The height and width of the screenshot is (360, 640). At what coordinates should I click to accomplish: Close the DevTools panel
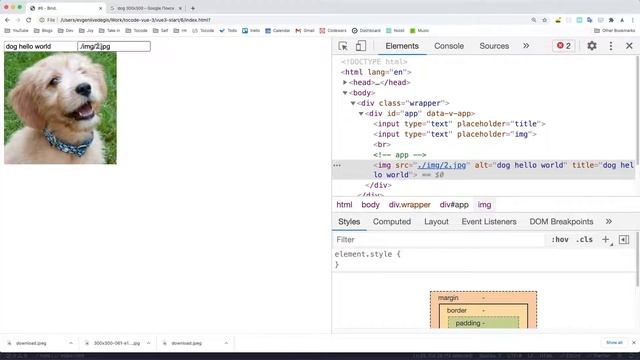pos(629,46)
